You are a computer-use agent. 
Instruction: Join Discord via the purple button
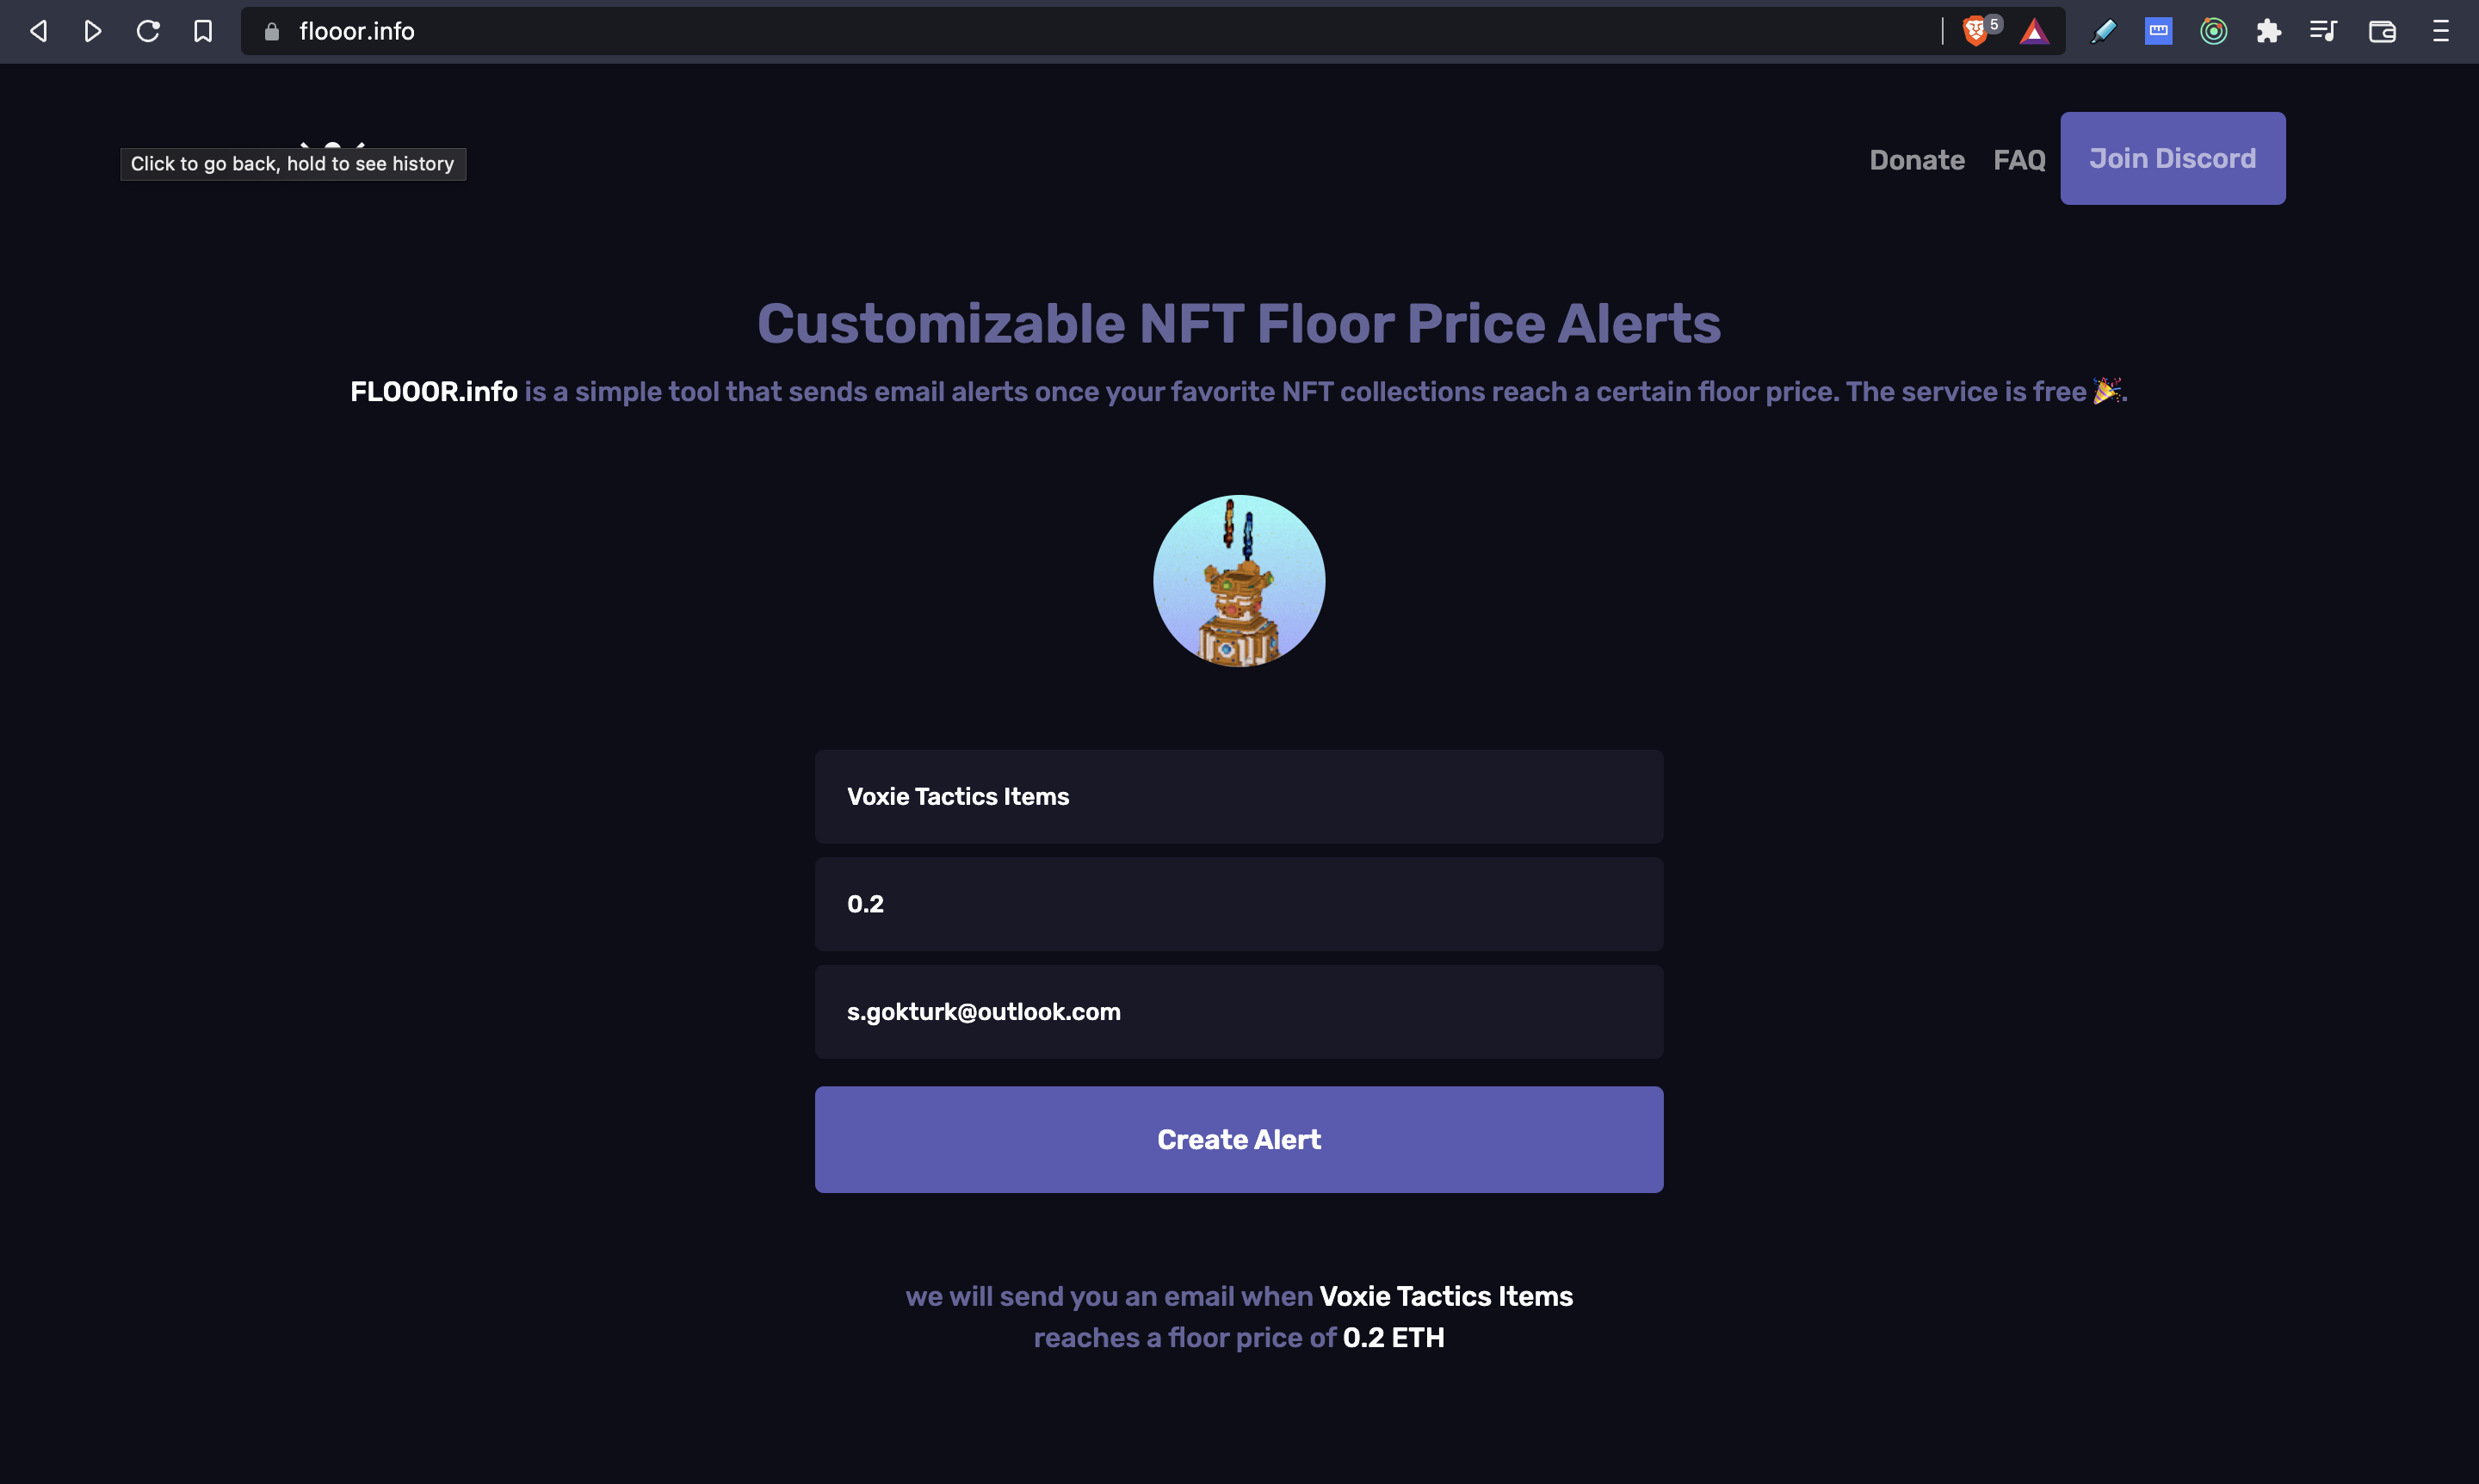2172,158
